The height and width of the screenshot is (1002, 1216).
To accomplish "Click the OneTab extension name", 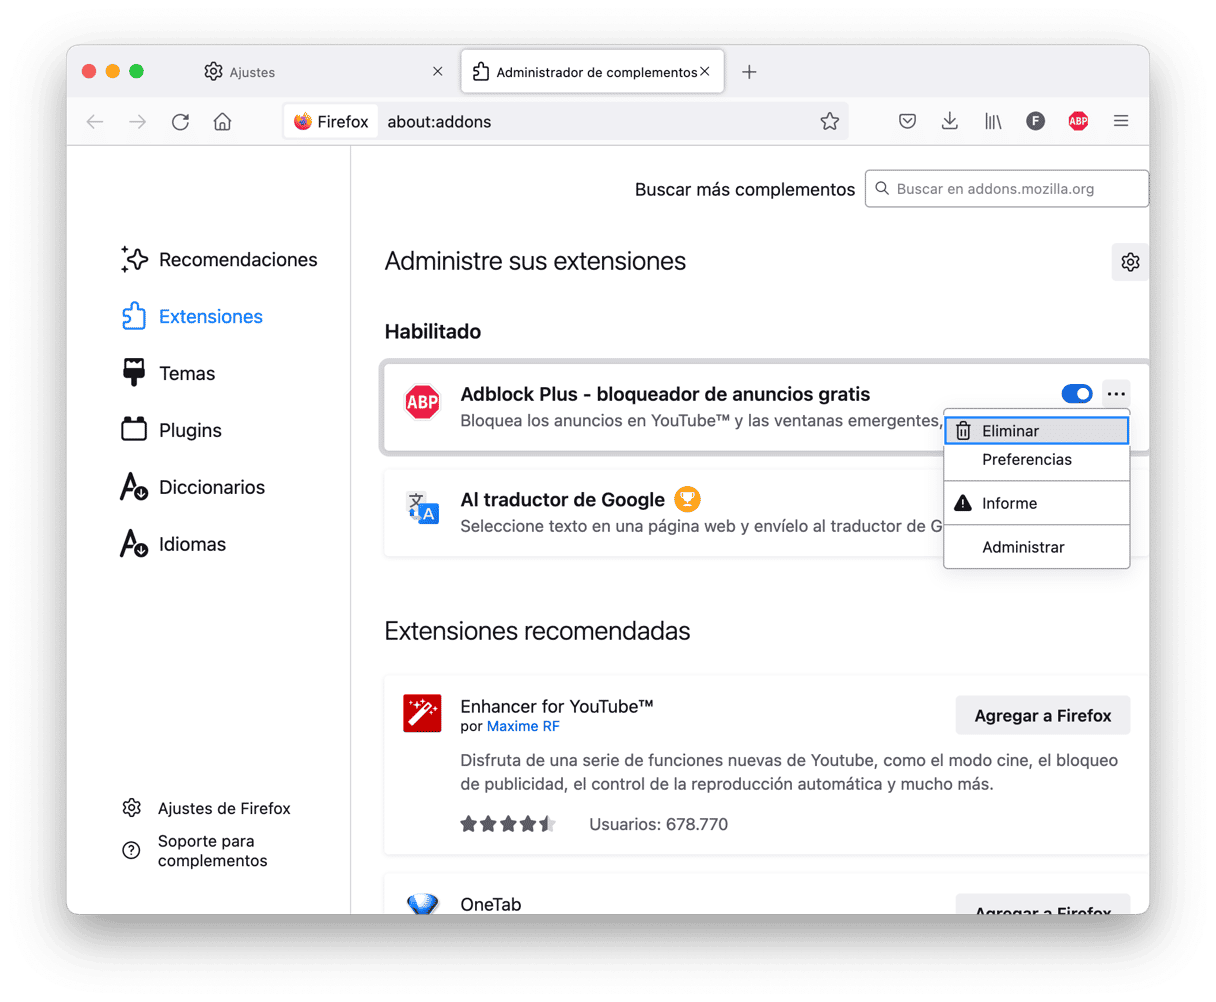I will (x=491, y=905).
